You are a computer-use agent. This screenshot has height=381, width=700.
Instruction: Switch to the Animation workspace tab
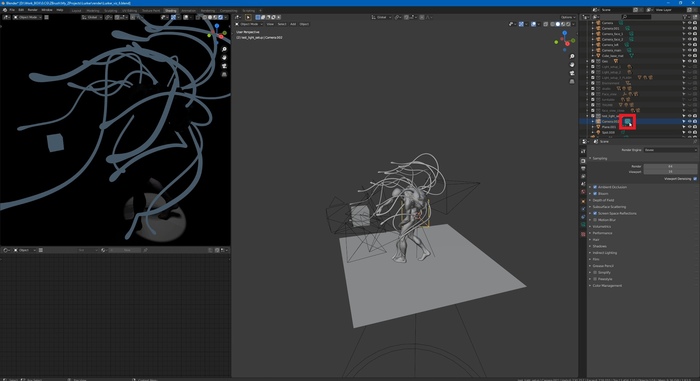click(x=188, y=10)
